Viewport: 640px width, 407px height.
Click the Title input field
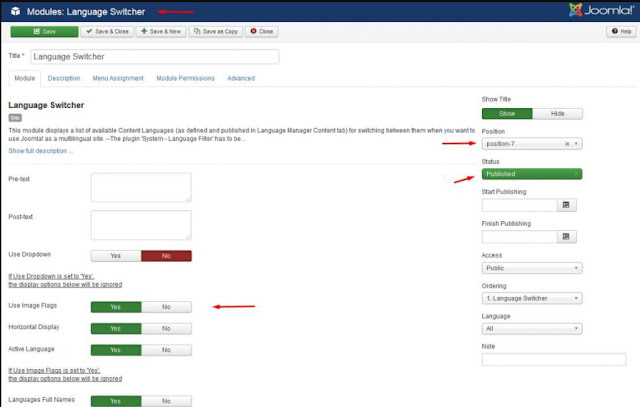[155, 57]
